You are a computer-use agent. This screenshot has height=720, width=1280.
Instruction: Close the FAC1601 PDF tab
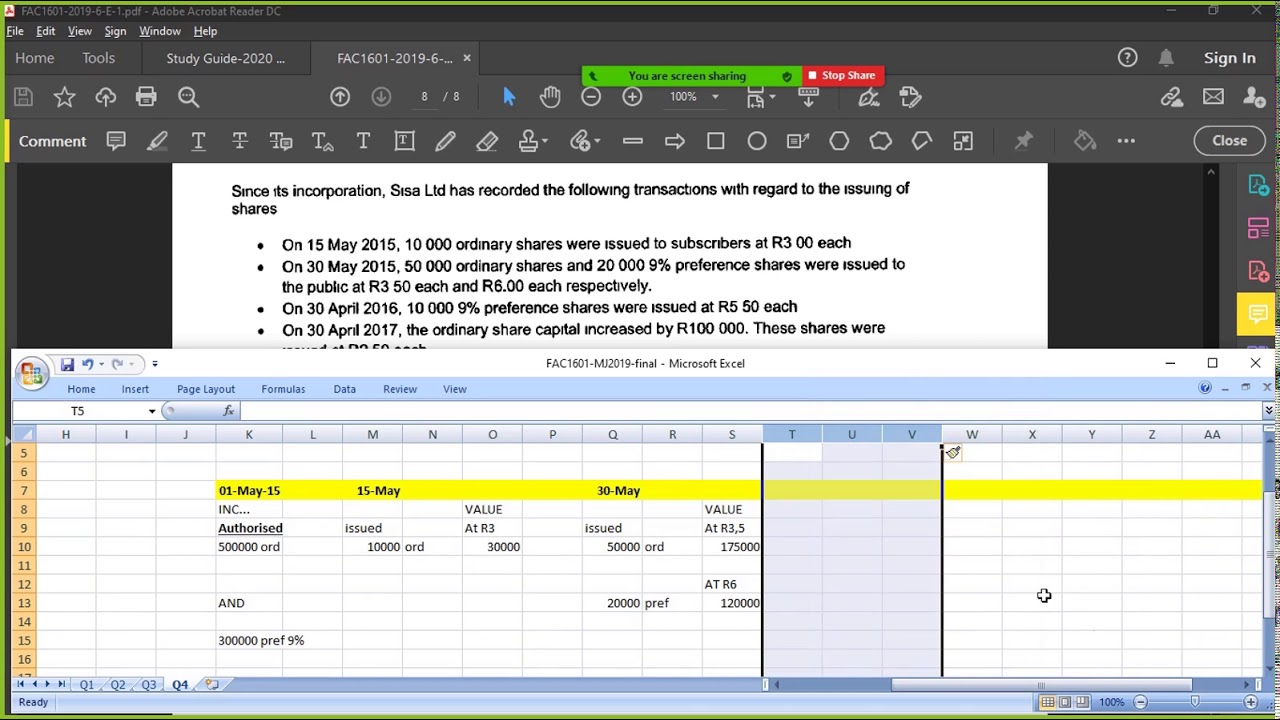[466, 58]
